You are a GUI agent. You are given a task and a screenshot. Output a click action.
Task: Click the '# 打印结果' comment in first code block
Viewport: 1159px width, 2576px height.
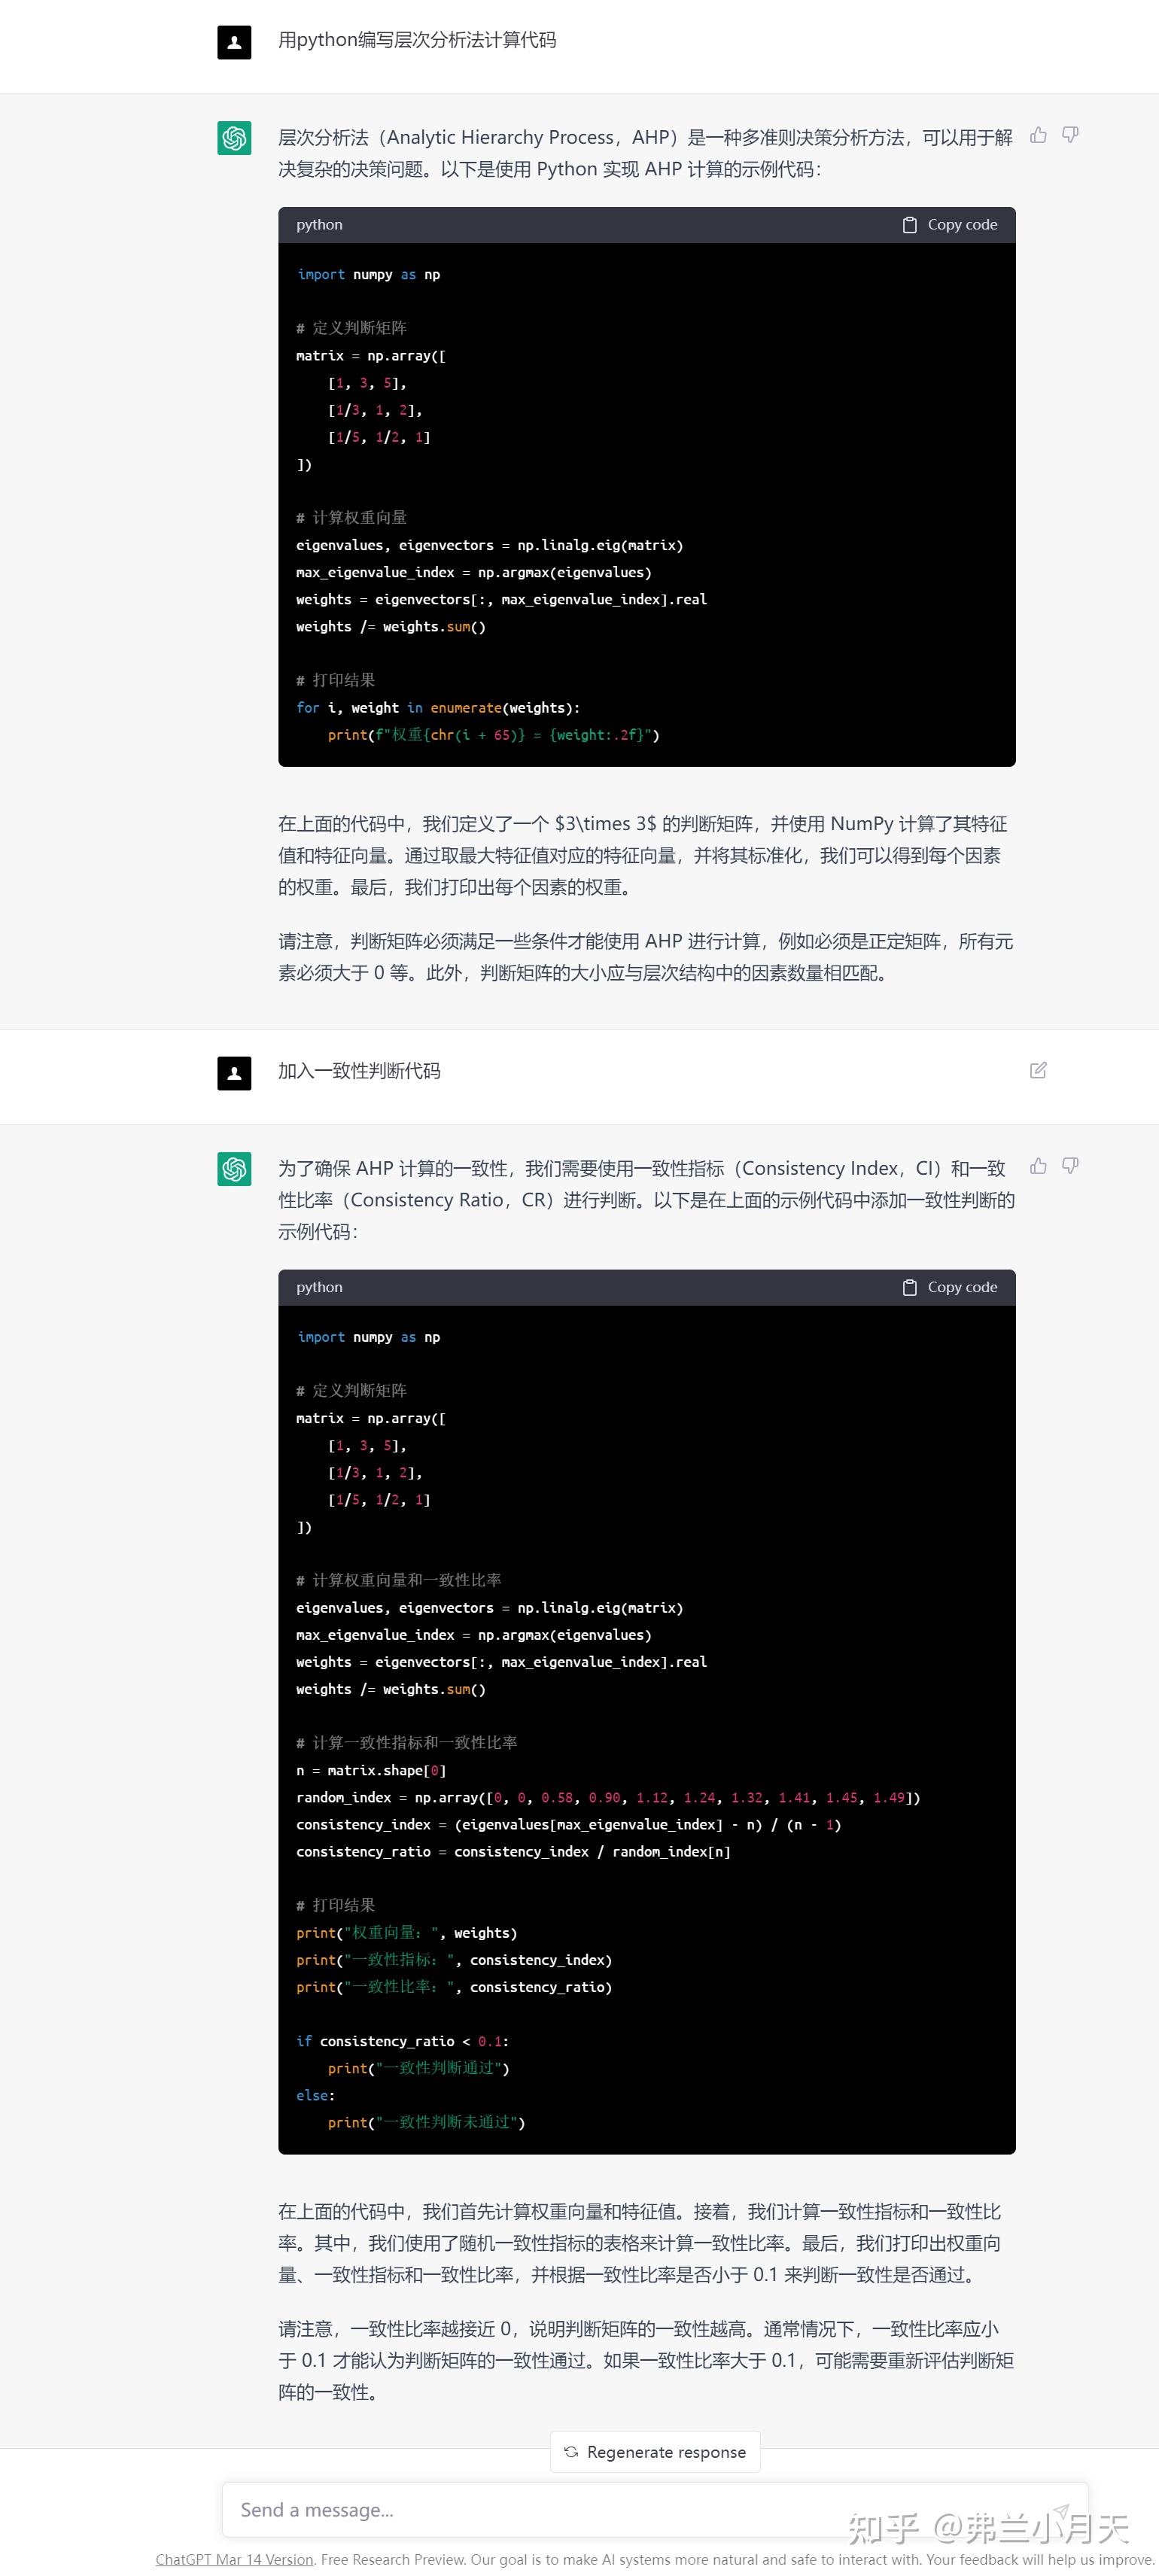(335, 680)
